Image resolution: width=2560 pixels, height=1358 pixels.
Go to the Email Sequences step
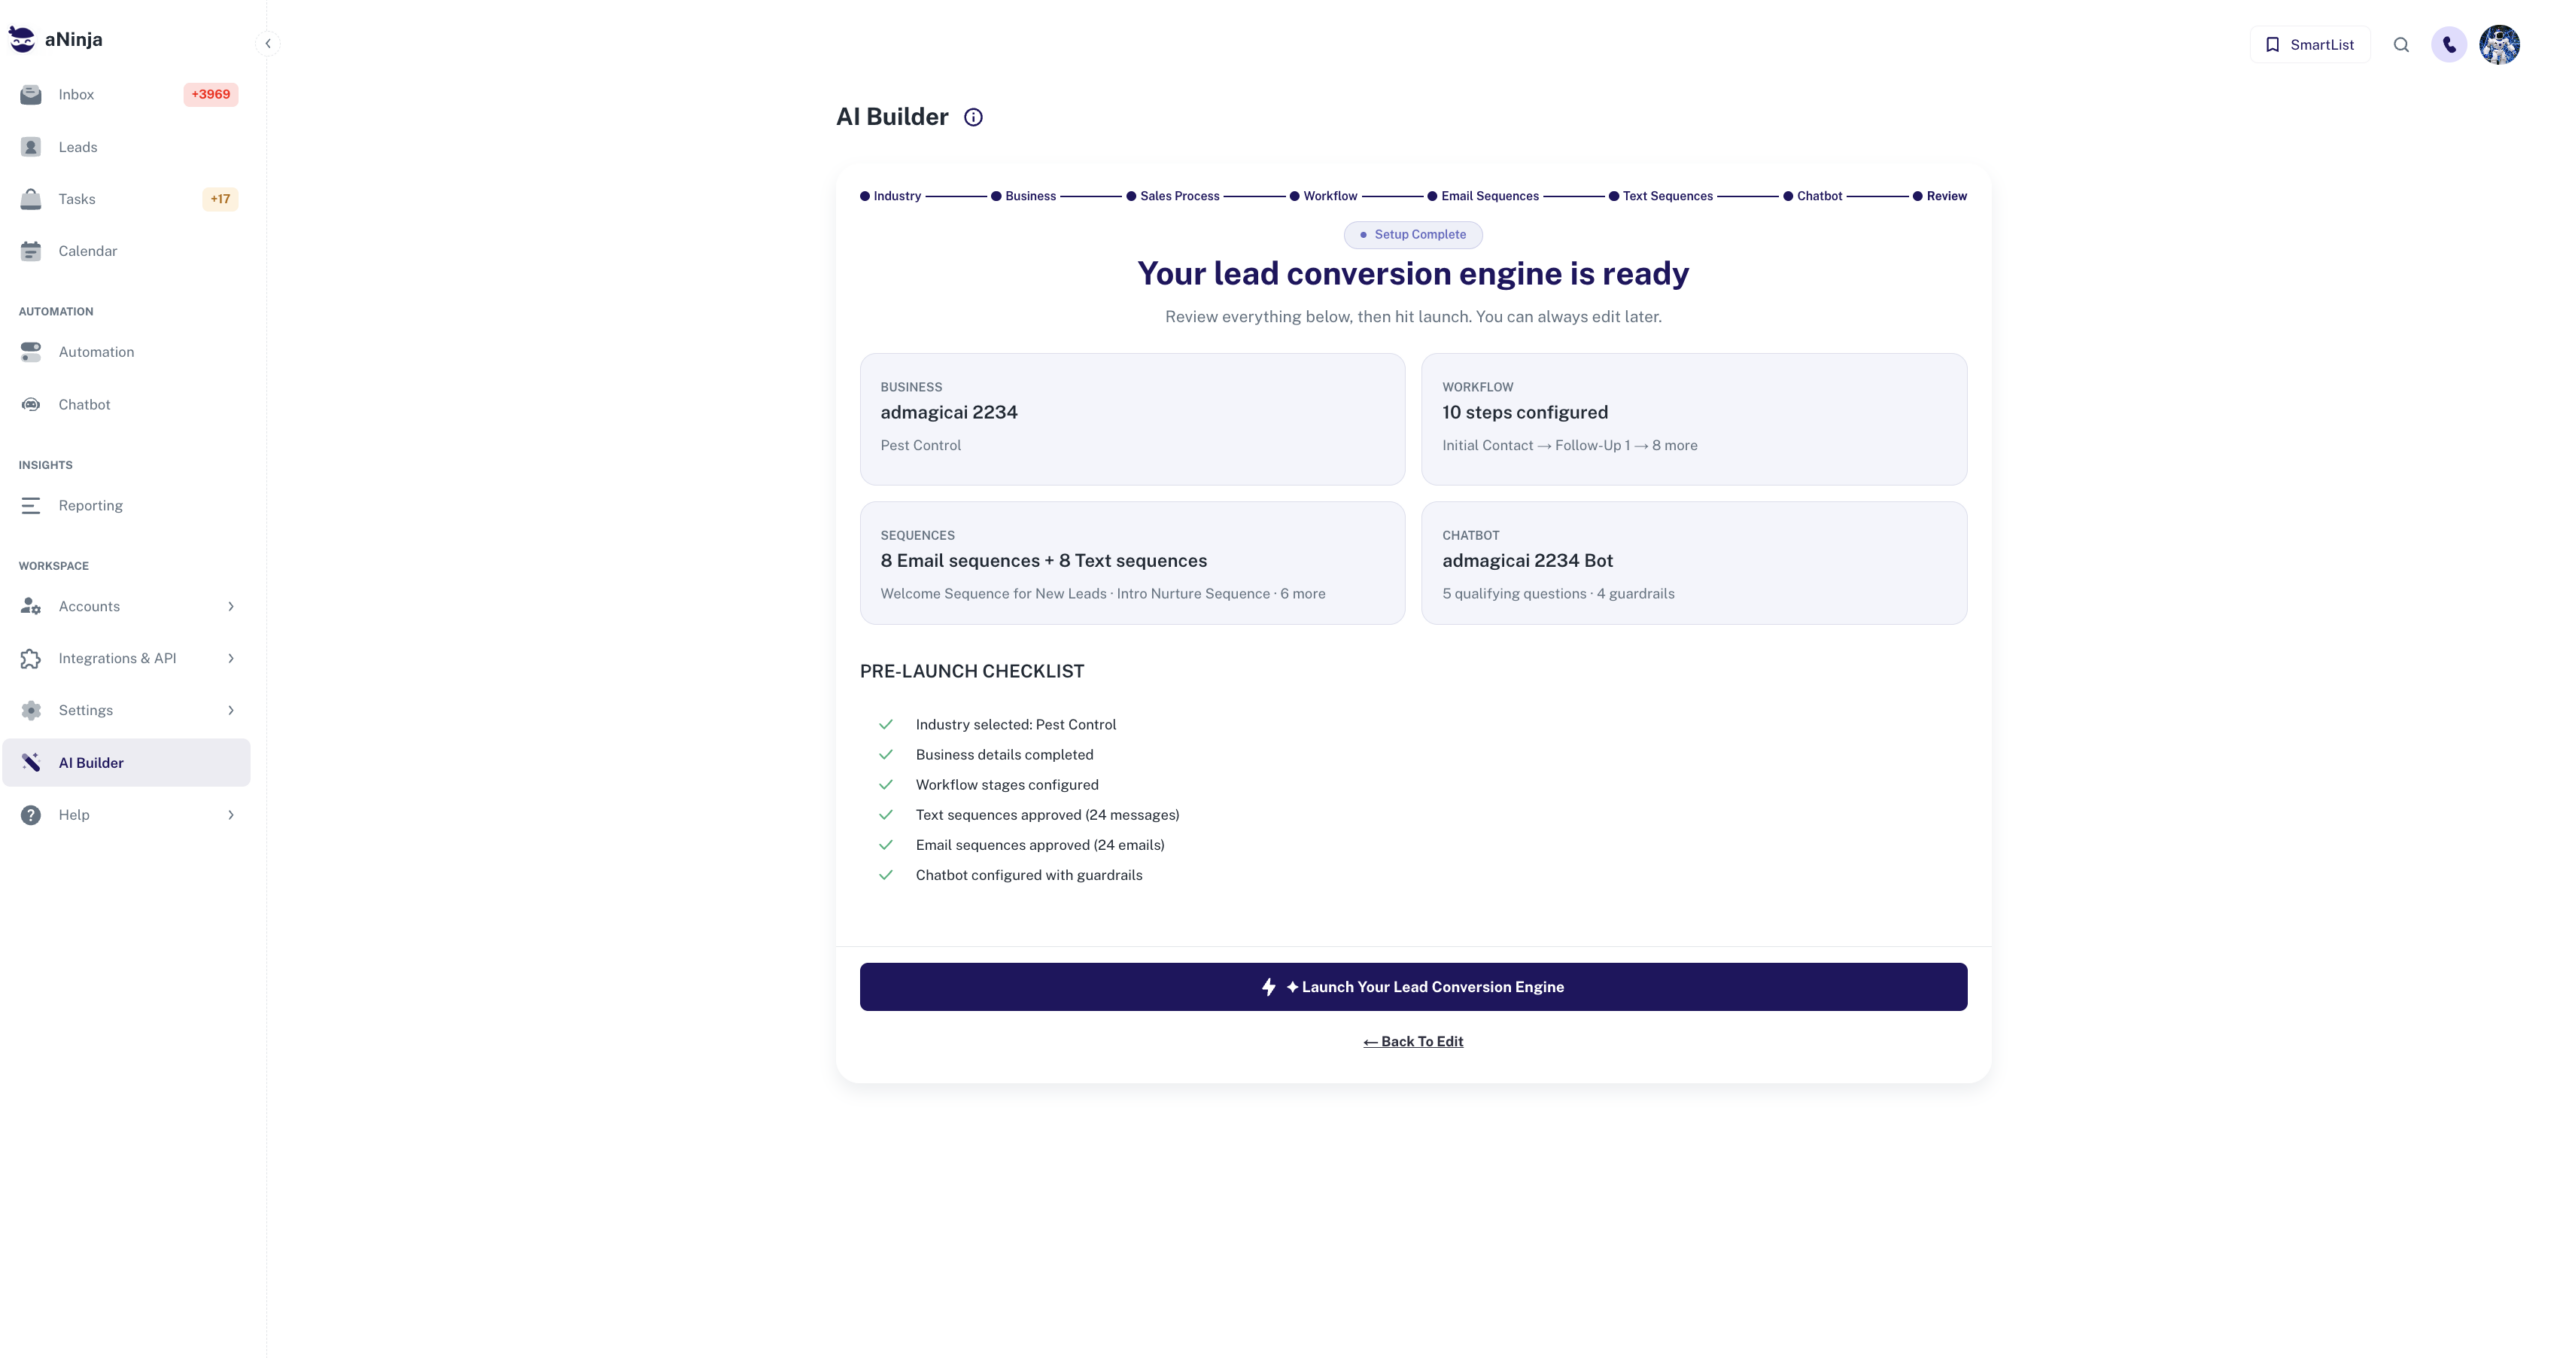click(x=1483, y=196)
